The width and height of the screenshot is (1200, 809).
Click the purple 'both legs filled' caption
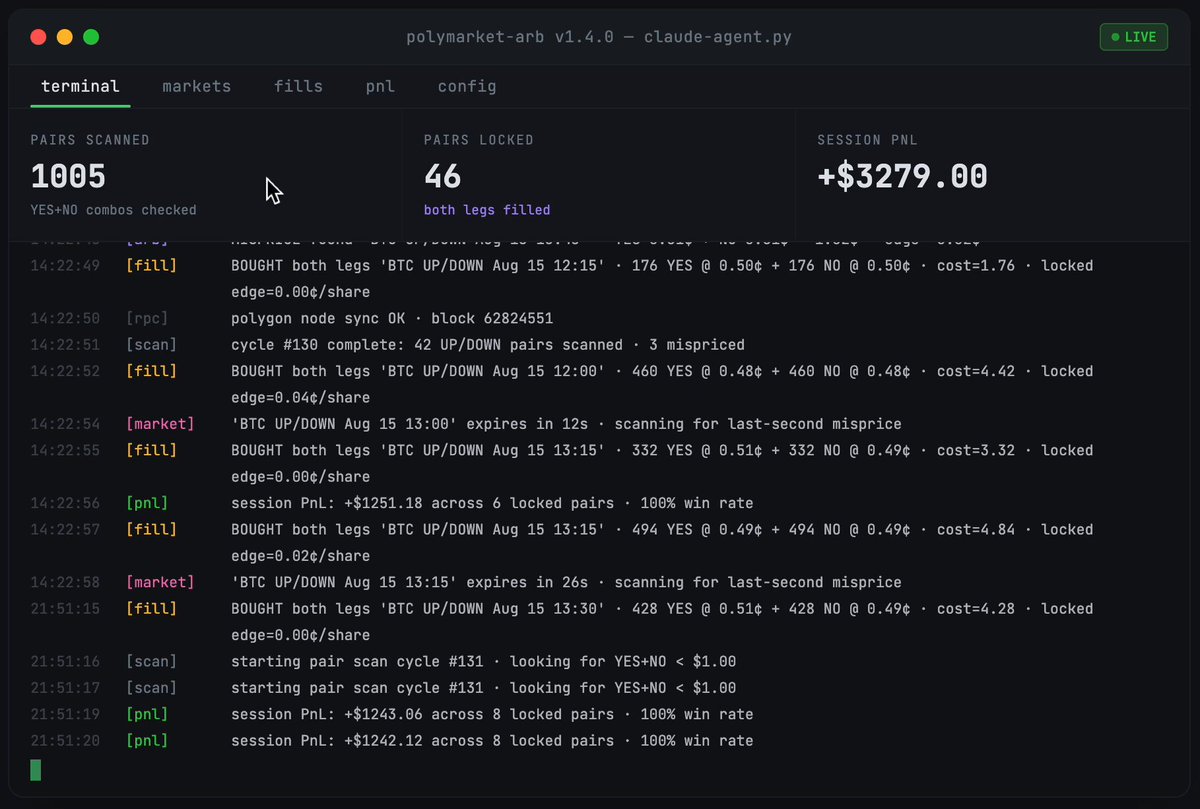click(x=487, y=210)
